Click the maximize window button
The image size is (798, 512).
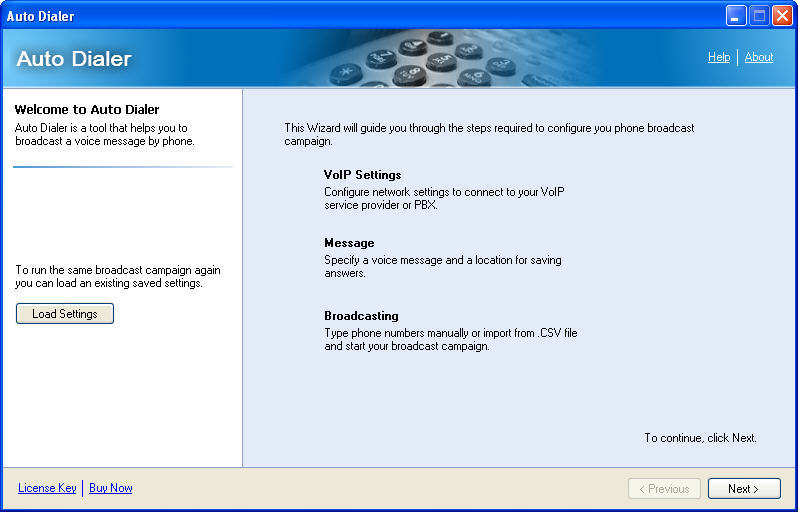[x=759, y=15]
